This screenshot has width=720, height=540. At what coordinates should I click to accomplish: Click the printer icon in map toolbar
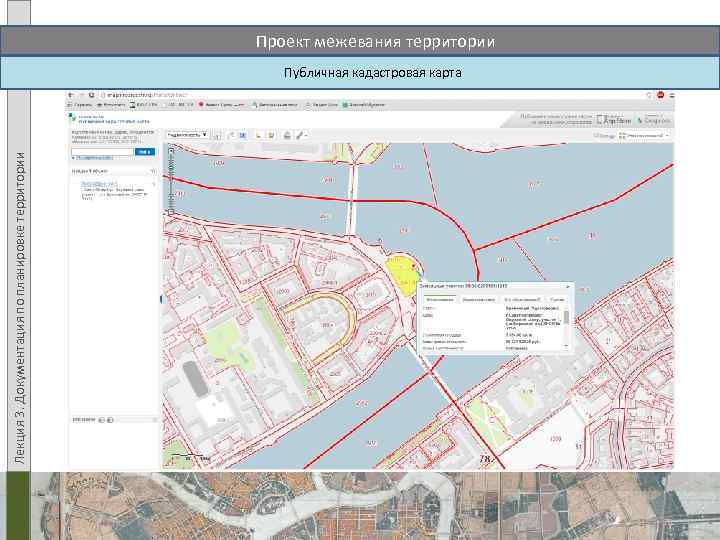coord(287,135)
